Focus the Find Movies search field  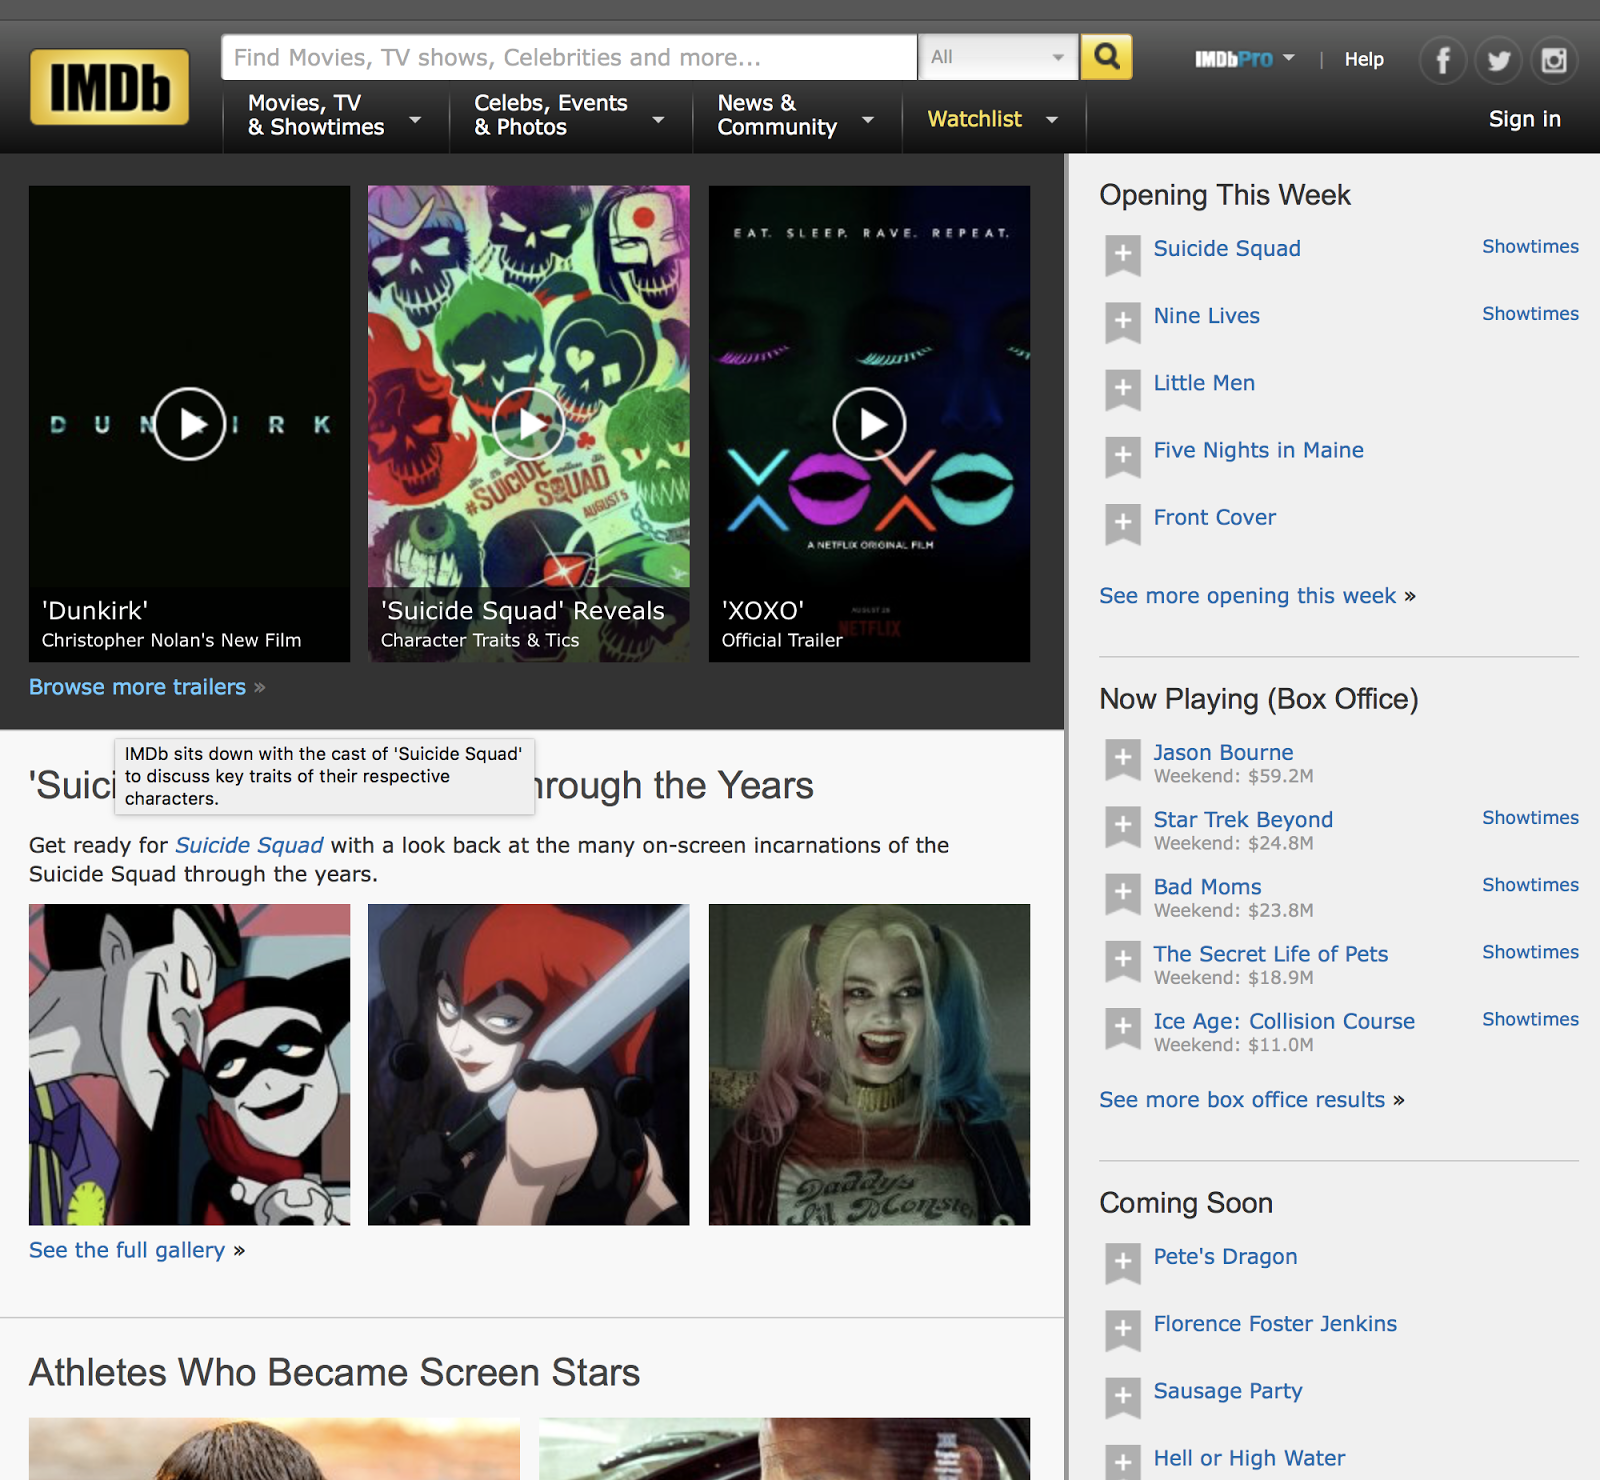pyautogui.click(x=569, y=57)
